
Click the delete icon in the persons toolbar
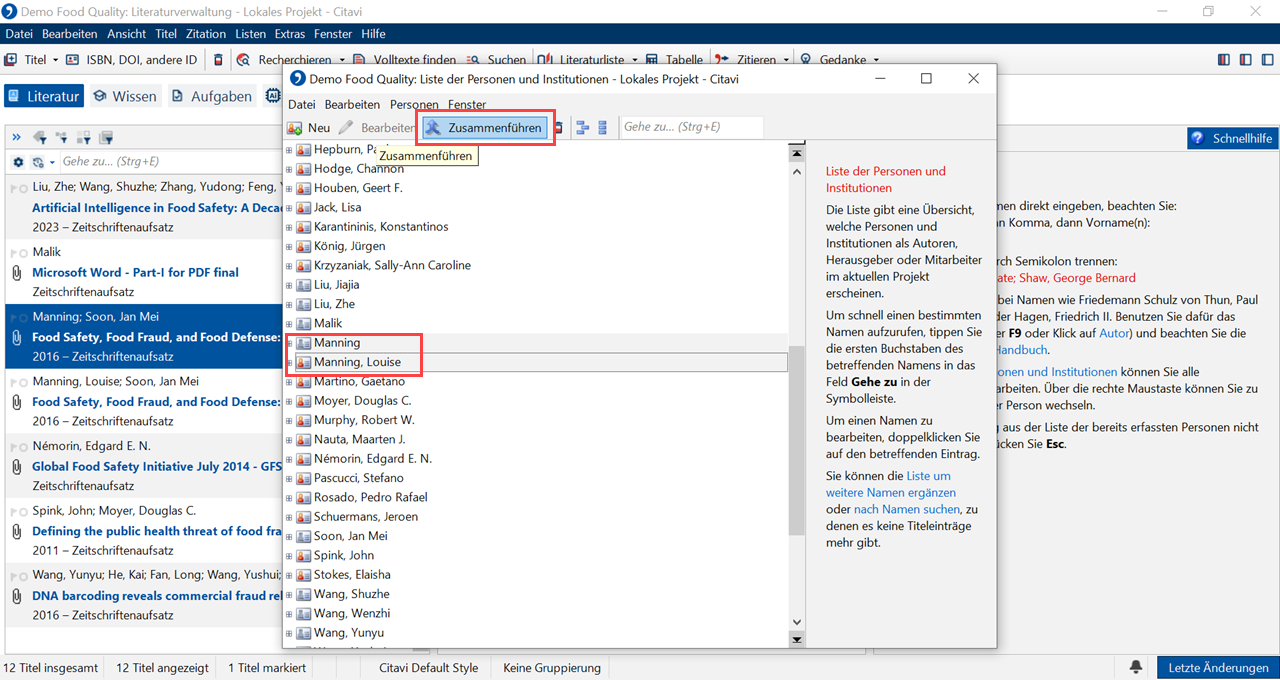pyautogui.click(x=558, y=128)
